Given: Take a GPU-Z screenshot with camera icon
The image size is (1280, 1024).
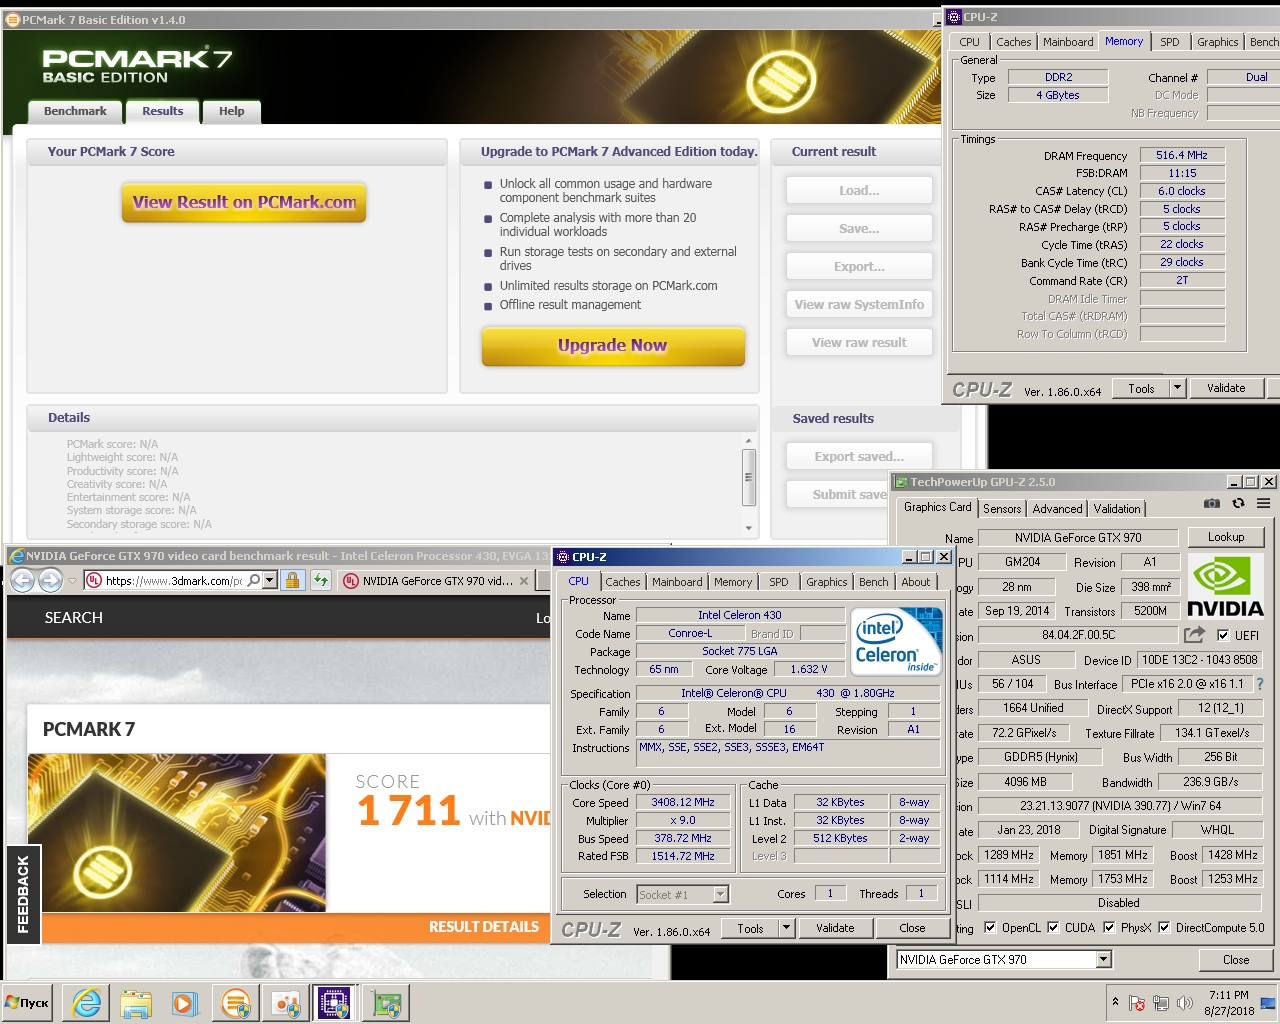Looking at the screenshot, I should 1212,504.
